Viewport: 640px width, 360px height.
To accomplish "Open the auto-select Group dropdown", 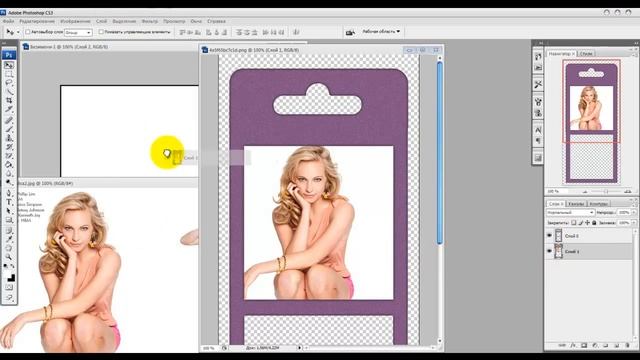I will tap(78, 32).
